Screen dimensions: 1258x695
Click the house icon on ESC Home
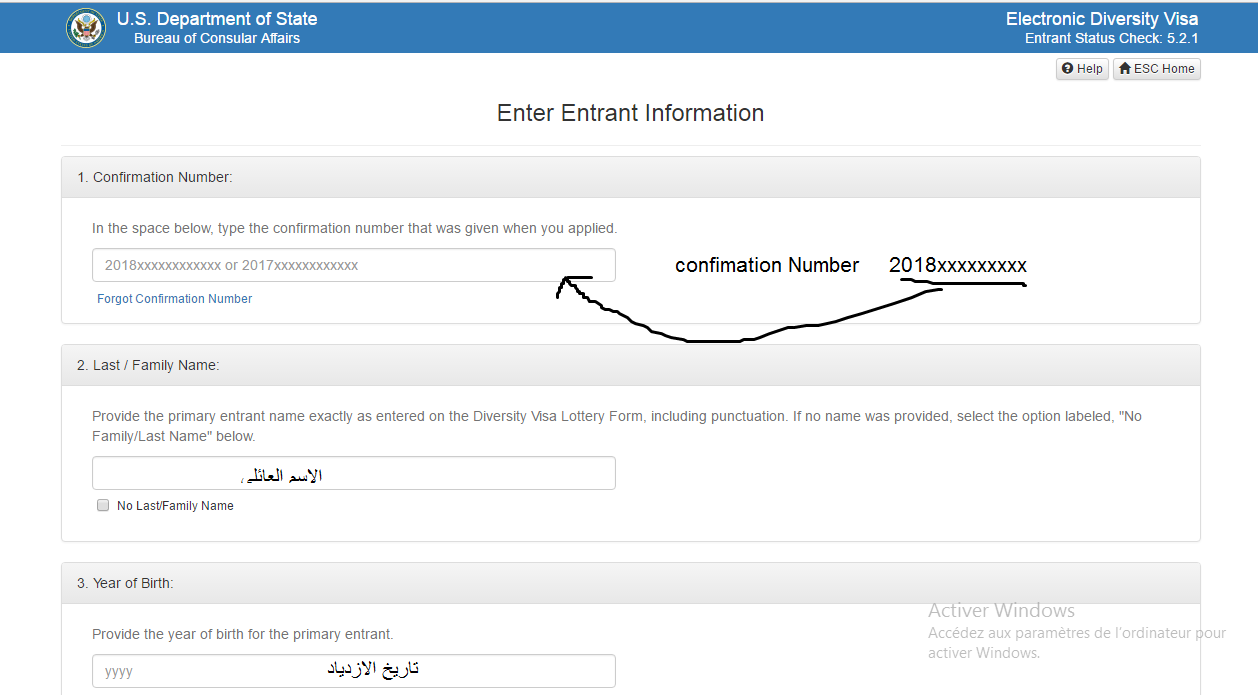point(1125,69)
